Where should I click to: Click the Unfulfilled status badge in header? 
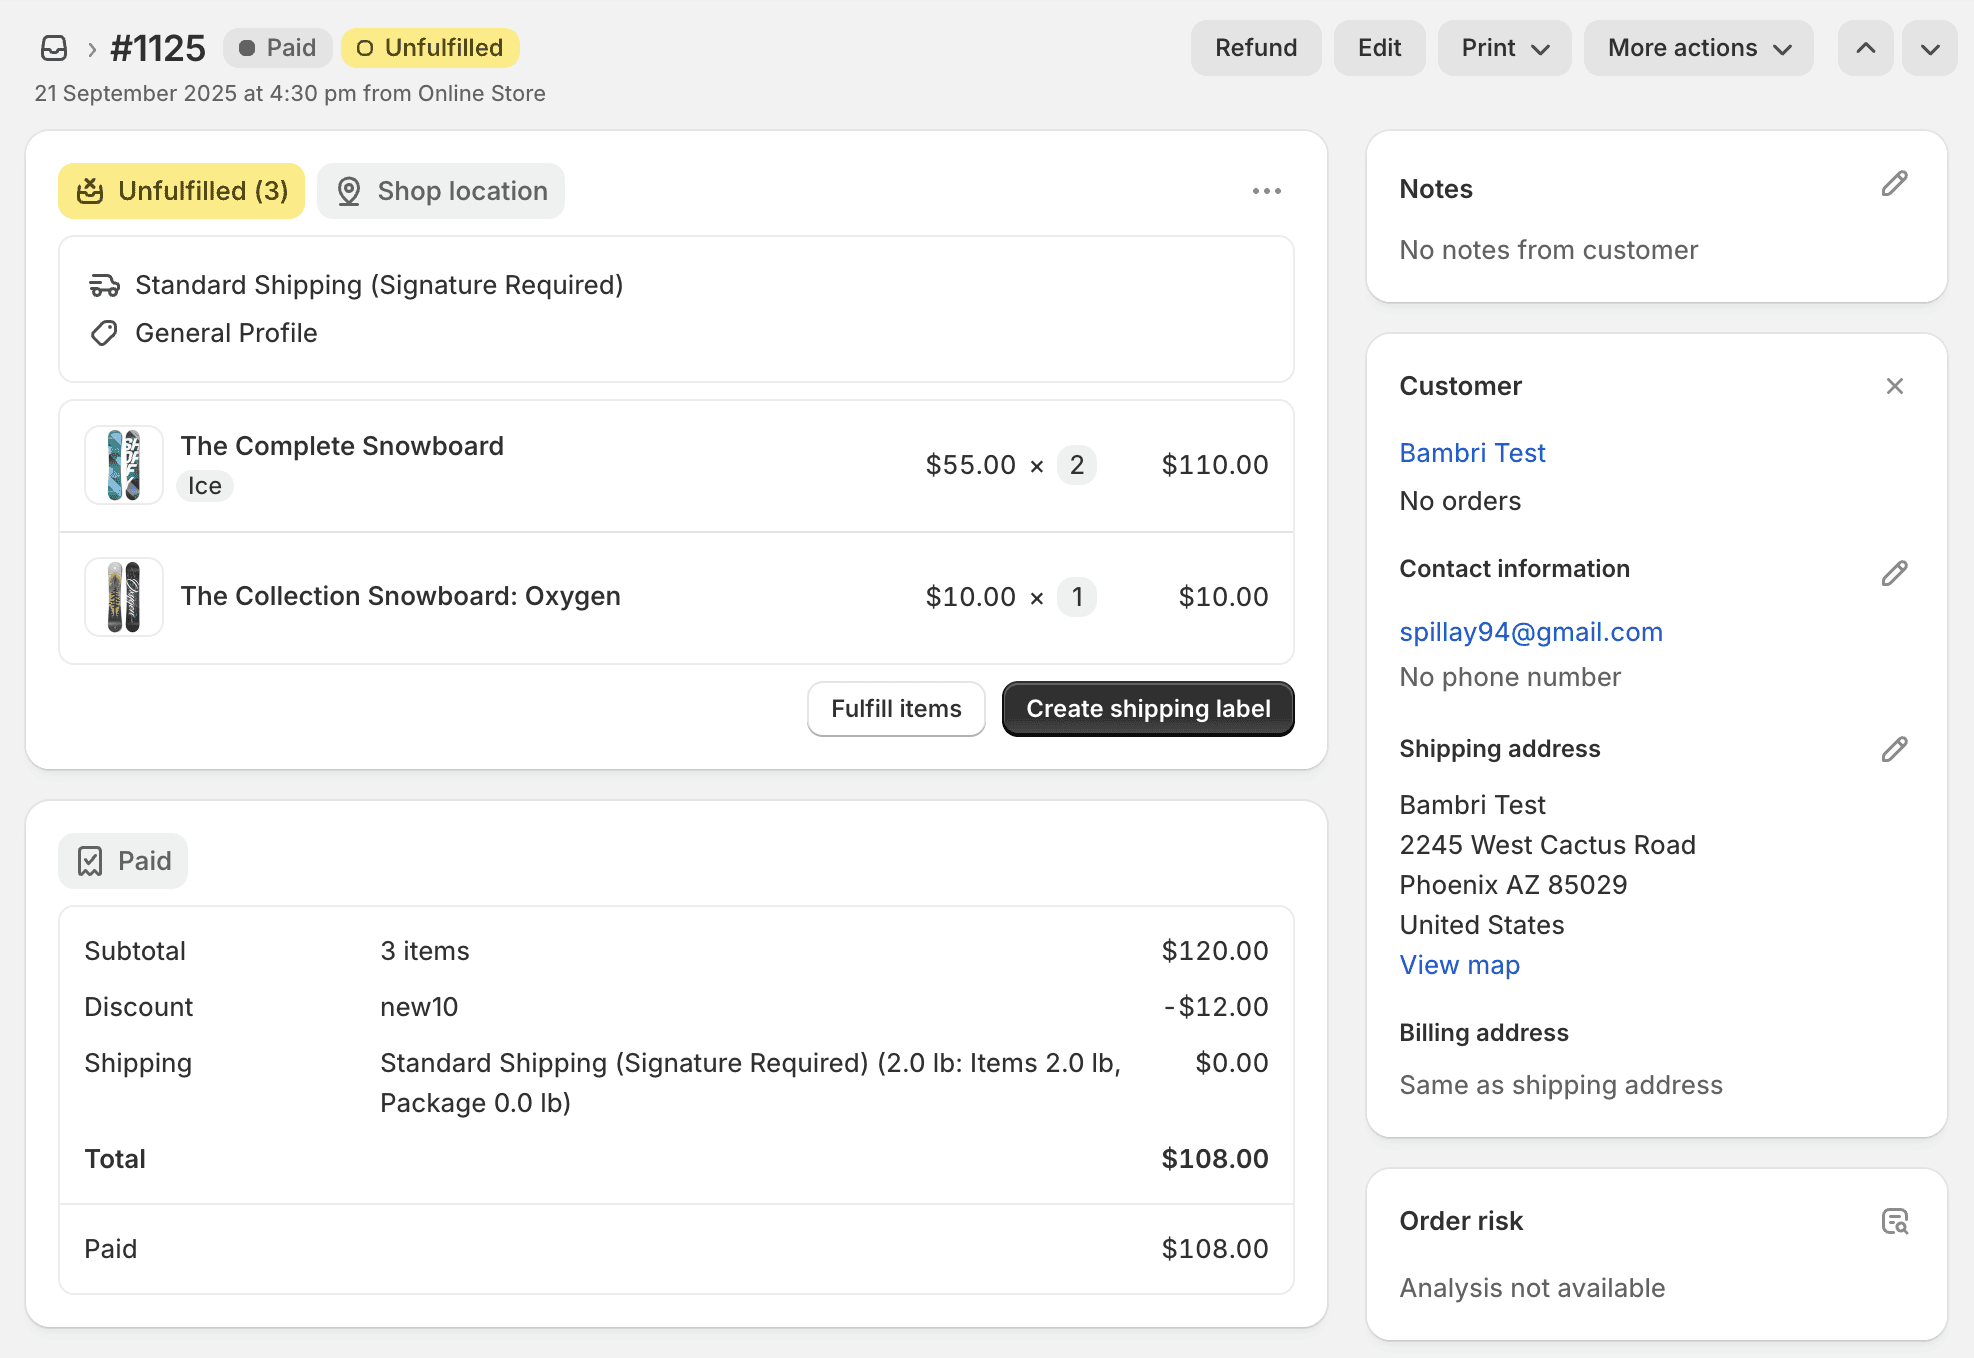tap(430, 48)
